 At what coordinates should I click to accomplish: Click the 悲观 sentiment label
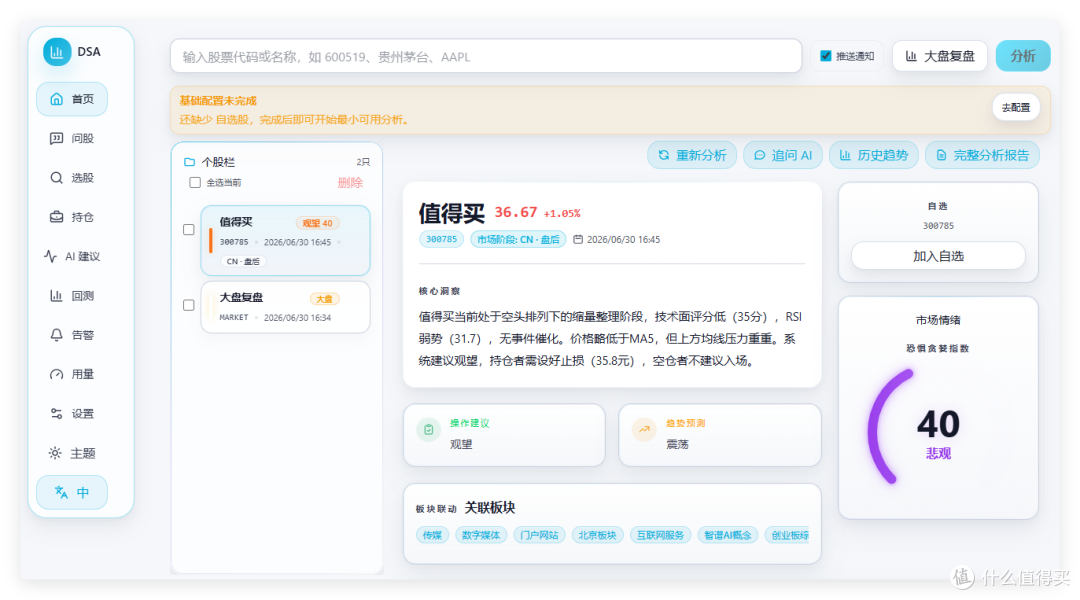tap(938, 453)
